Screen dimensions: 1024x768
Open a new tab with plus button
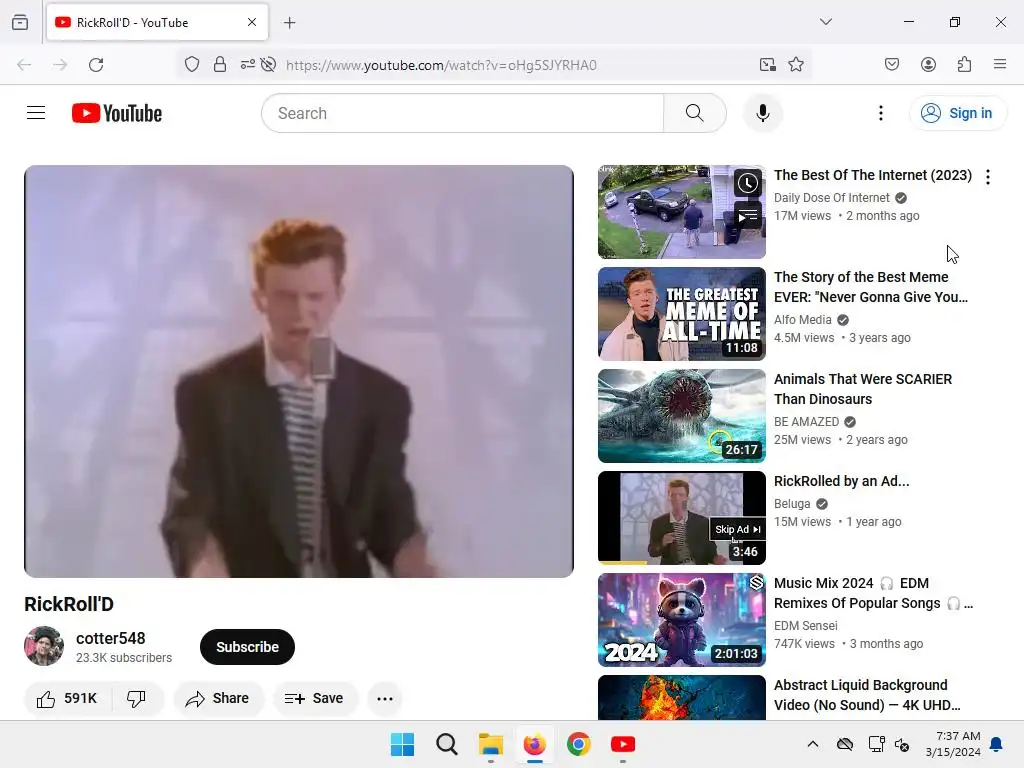point(289,23)
